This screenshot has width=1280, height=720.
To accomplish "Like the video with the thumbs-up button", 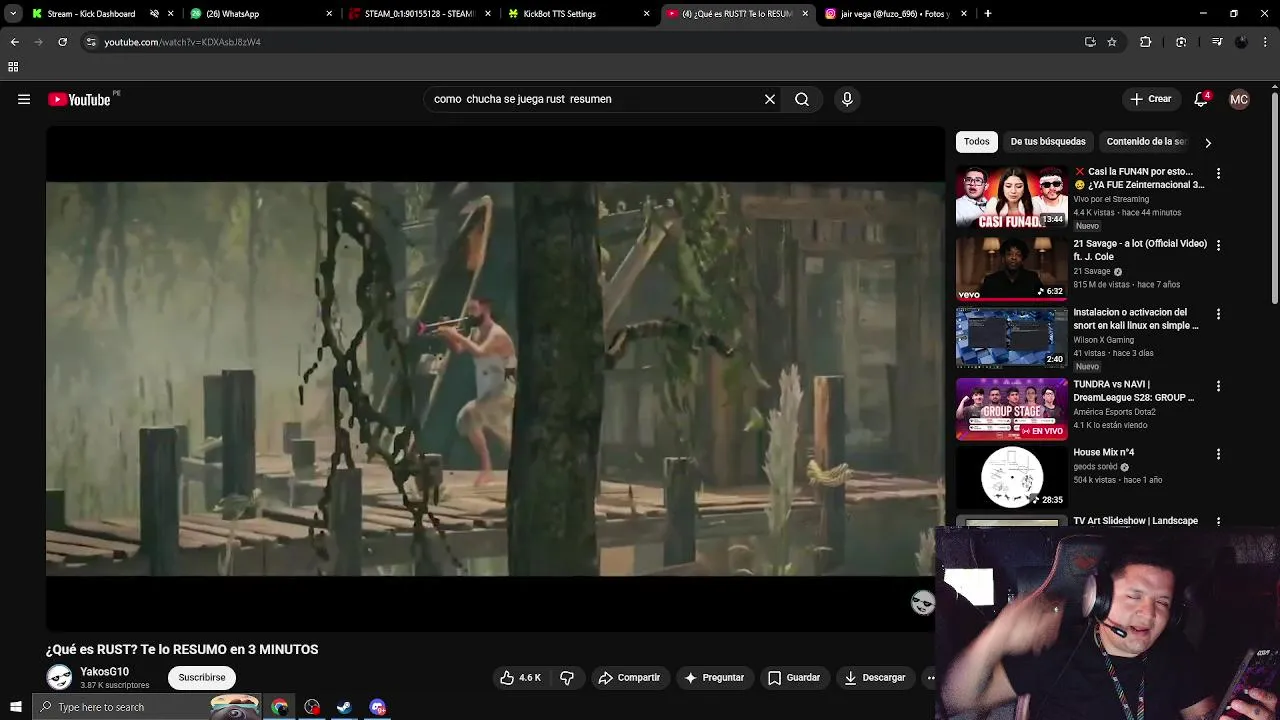I will 521,678.
